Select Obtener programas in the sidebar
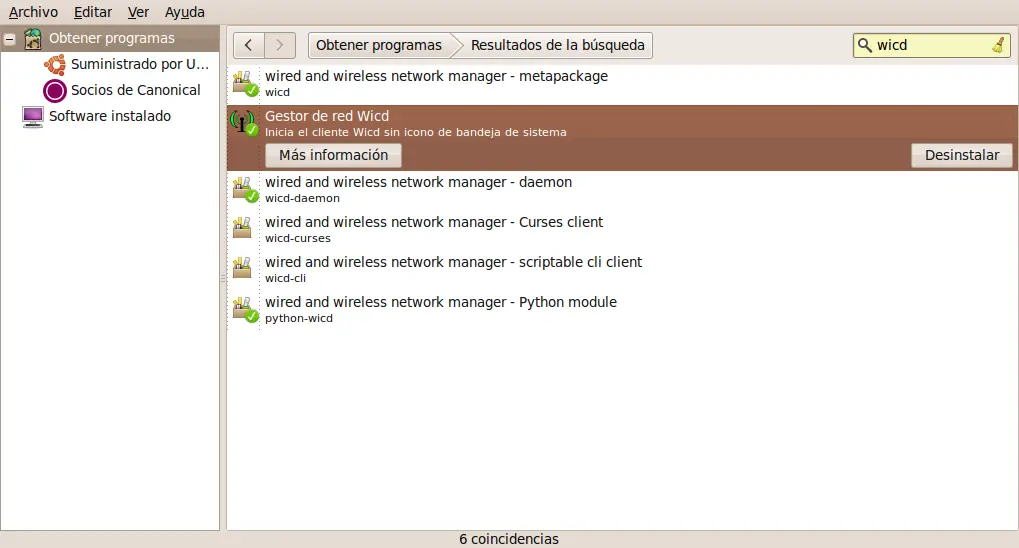Image resolution: width=1019 pixels, height=548 pixels. coord(112,38)
